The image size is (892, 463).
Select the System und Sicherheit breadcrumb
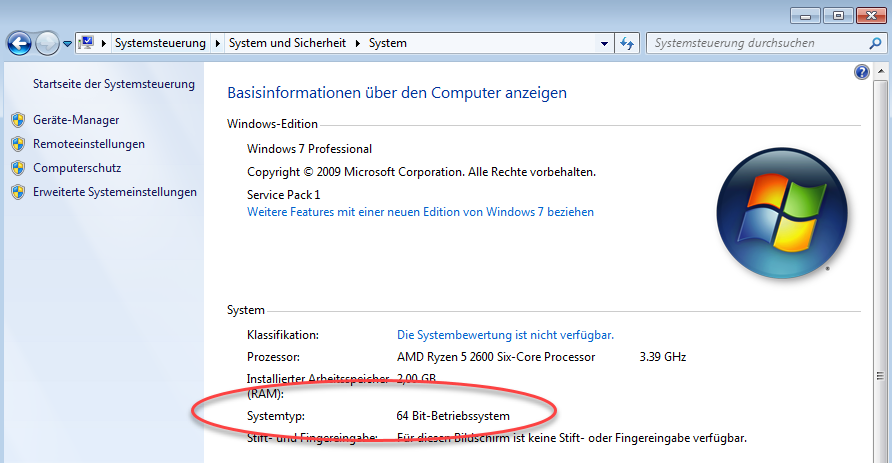click(287, 44)
